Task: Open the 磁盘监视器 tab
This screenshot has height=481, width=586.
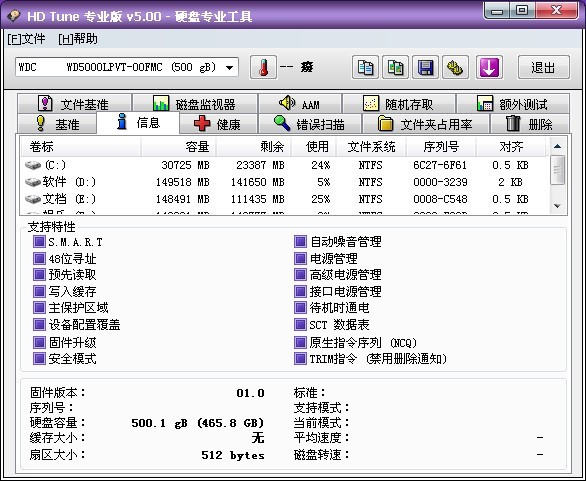Action: (x=195, y=104)
